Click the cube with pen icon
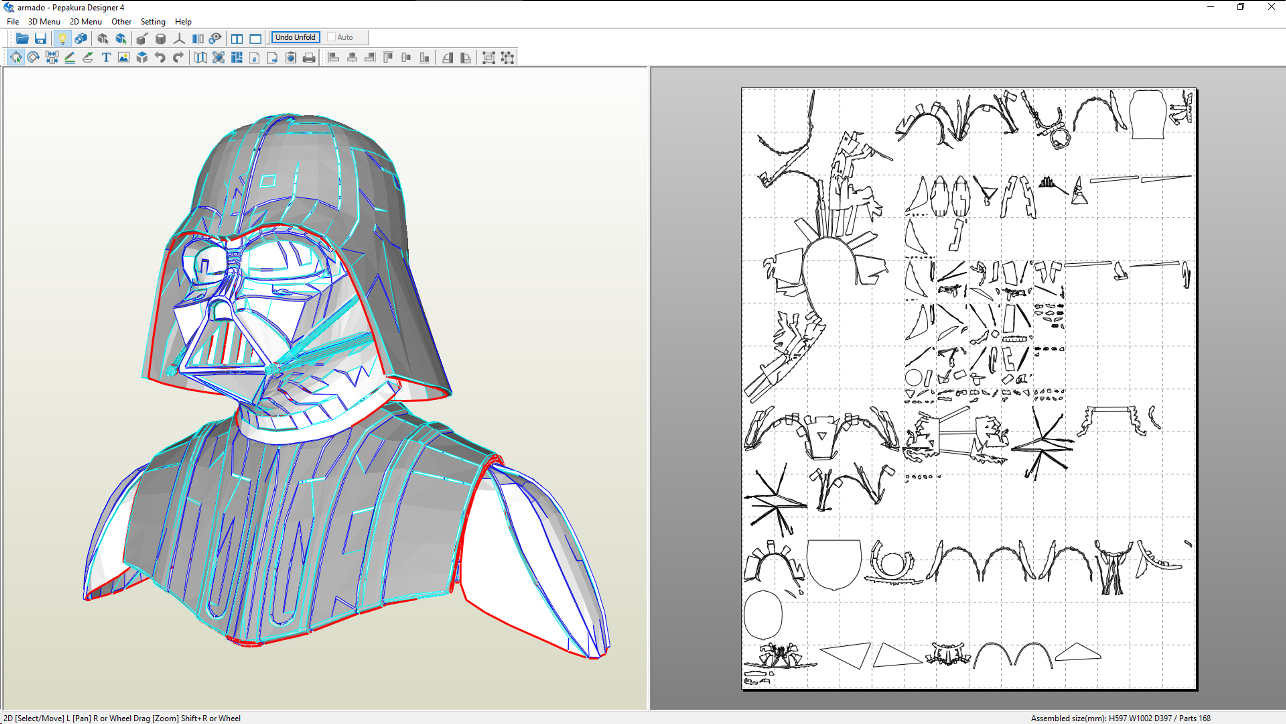Screen dimensions: 1286x724 click(x=141, y=38)
